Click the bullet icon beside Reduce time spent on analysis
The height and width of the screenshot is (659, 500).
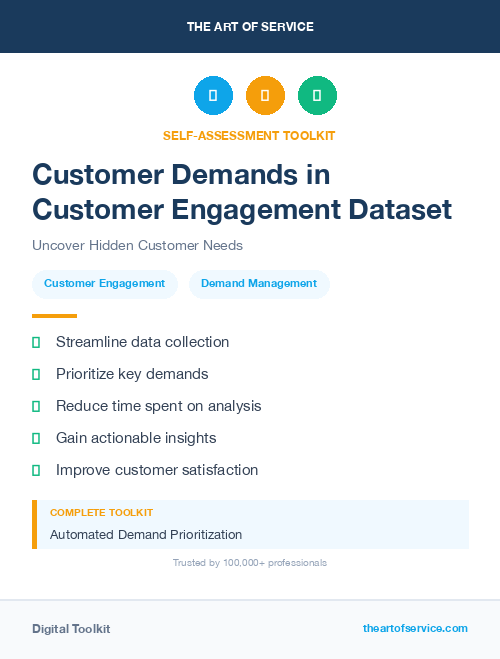point(36,406)
